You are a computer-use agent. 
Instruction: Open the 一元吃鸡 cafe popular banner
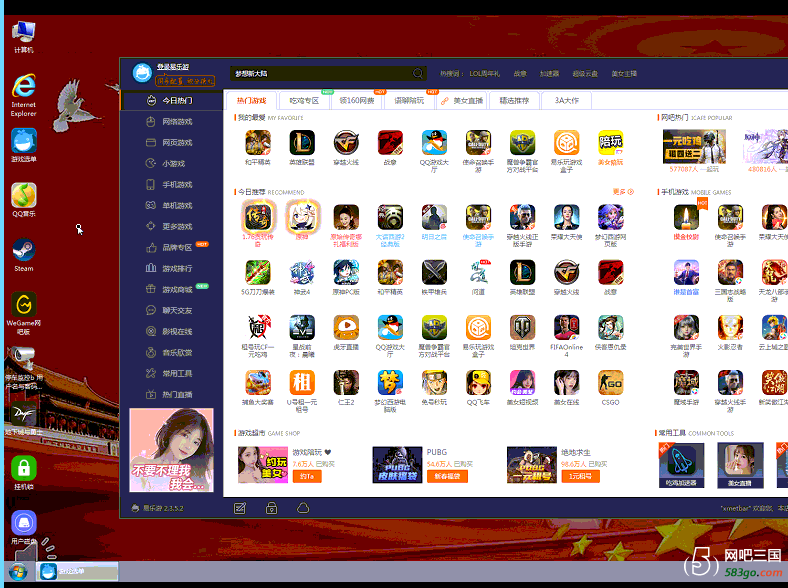pyautogui.click(x=694, y=146)
